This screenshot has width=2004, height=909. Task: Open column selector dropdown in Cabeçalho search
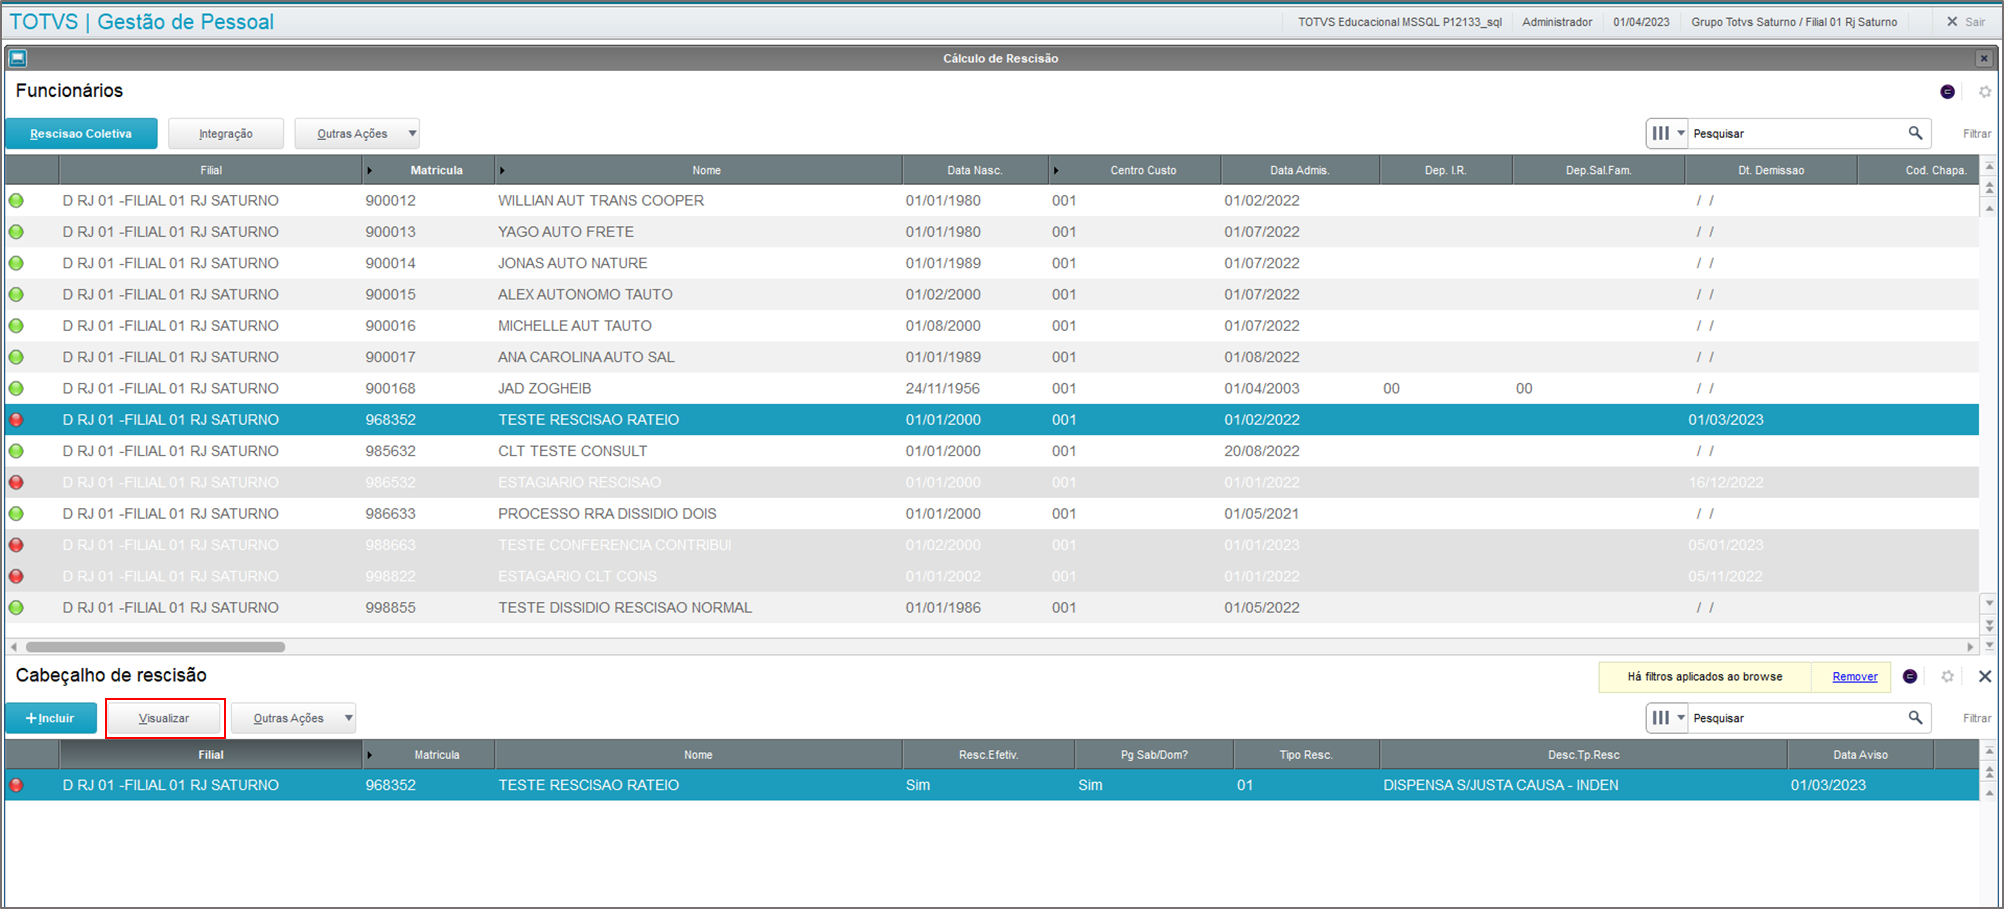point(1668,718)
